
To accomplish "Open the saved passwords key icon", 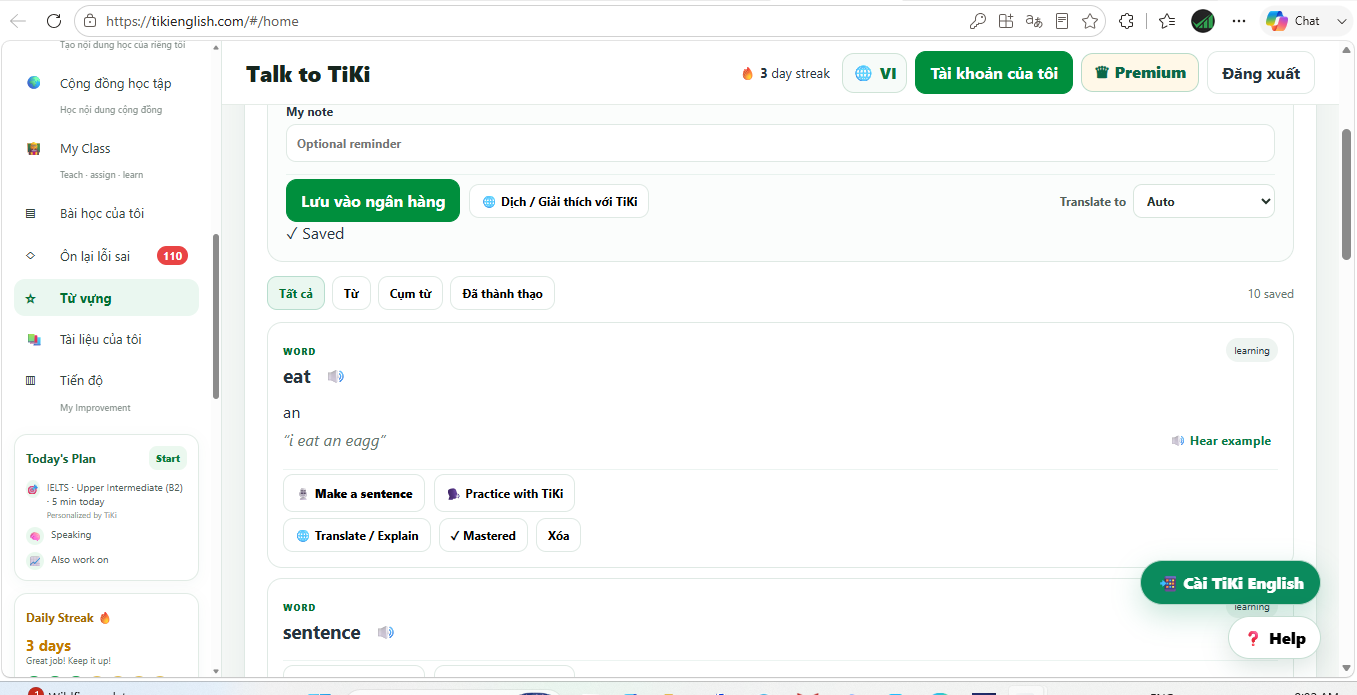I will click(978, 21).
